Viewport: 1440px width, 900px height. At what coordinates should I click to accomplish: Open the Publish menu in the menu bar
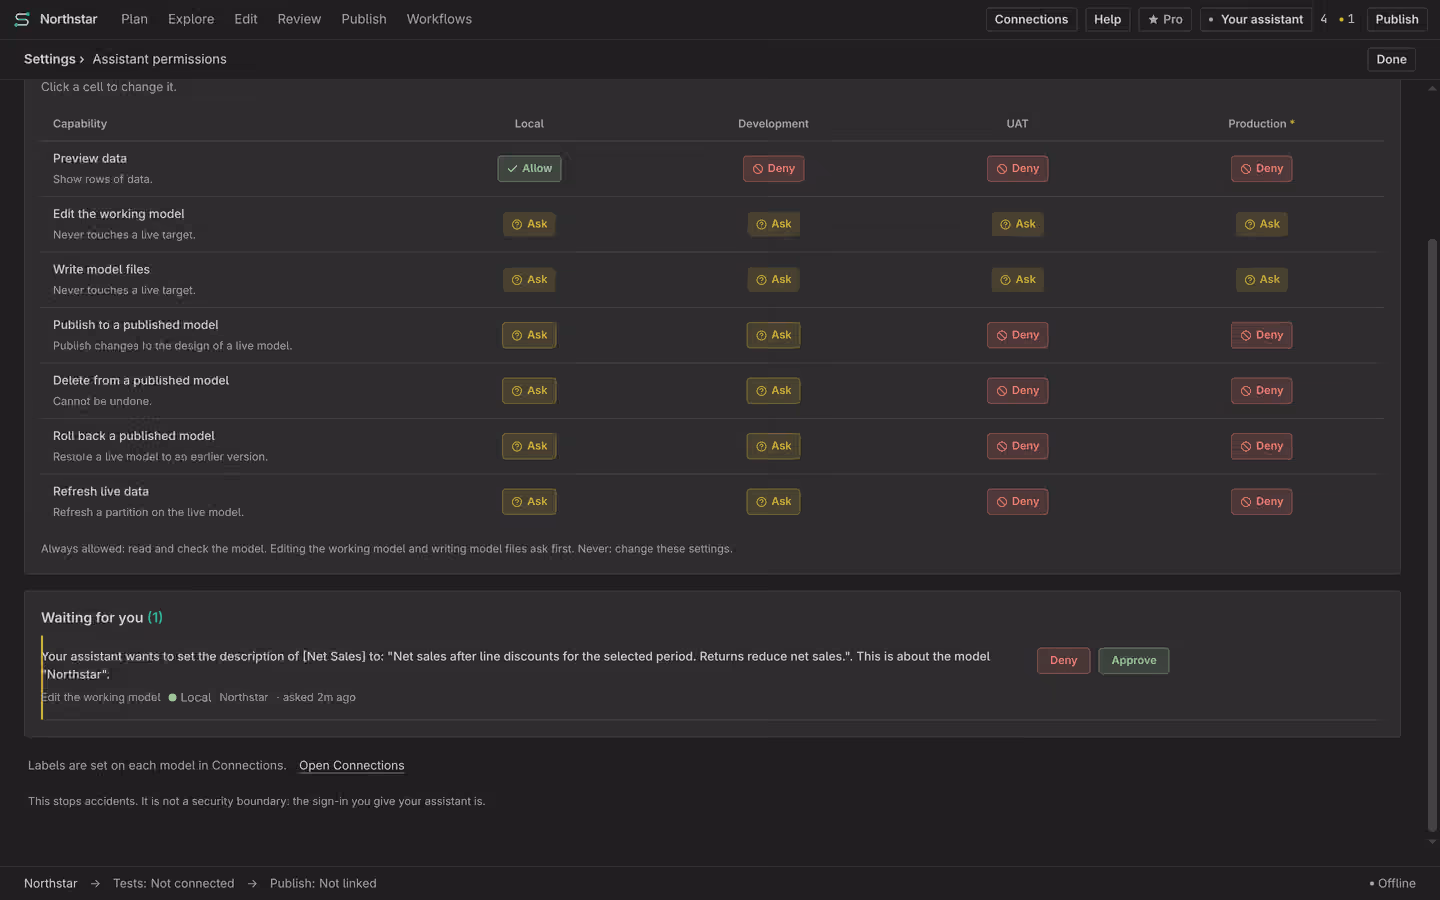pos(364,19)
